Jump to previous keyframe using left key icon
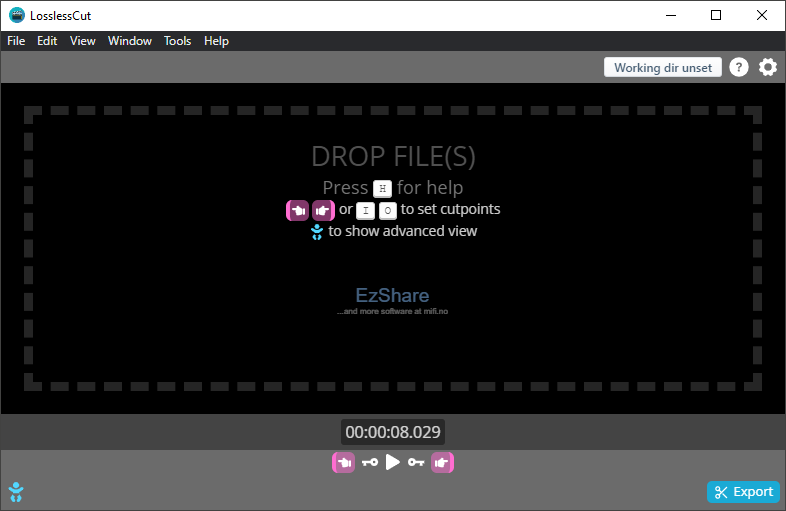 tap(370, 462)
